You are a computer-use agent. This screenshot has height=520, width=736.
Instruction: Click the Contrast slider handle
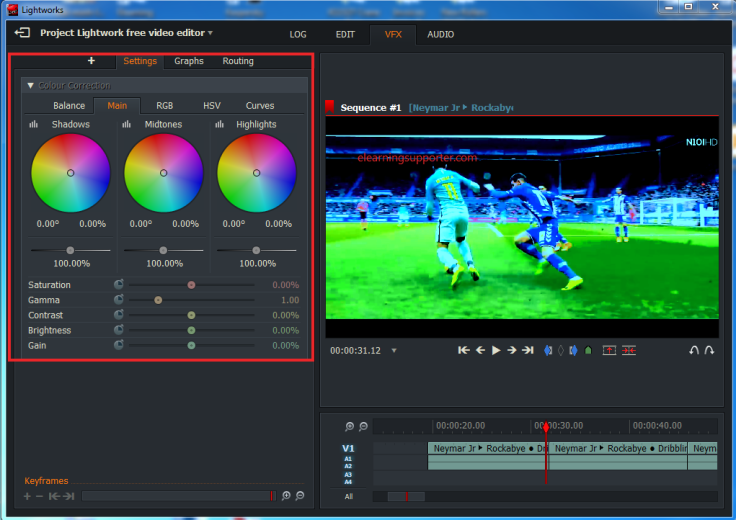(191, 315)
